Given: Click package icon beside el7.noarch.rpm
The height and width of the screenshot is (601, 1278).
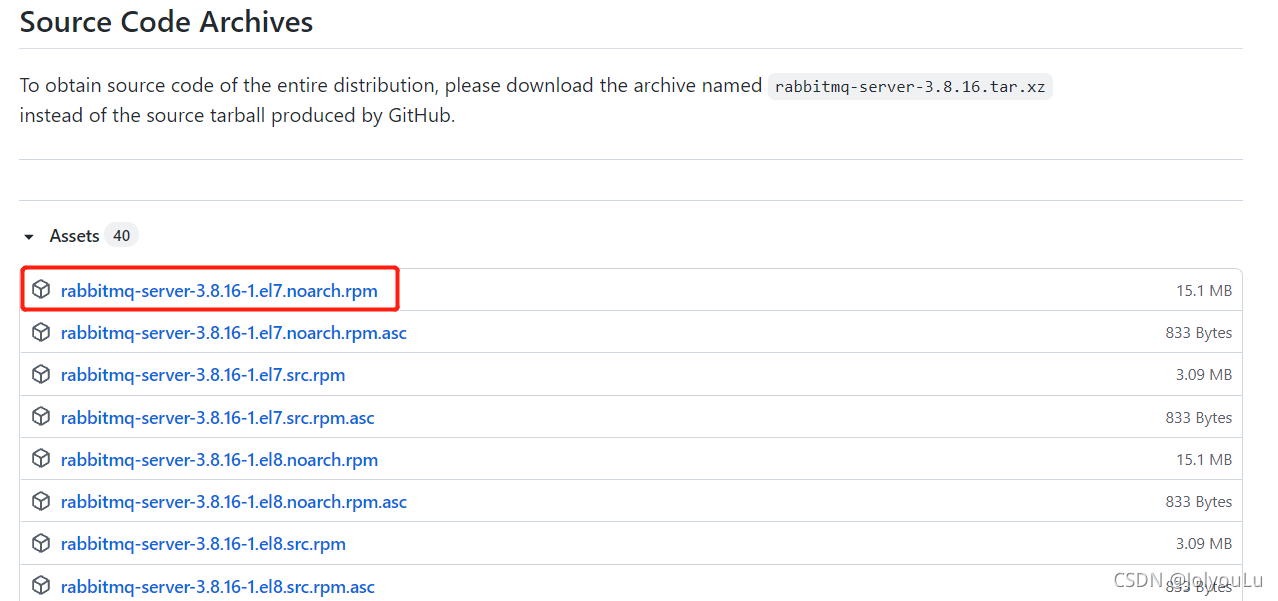Looking at the screenshot, I should point(41,290).
